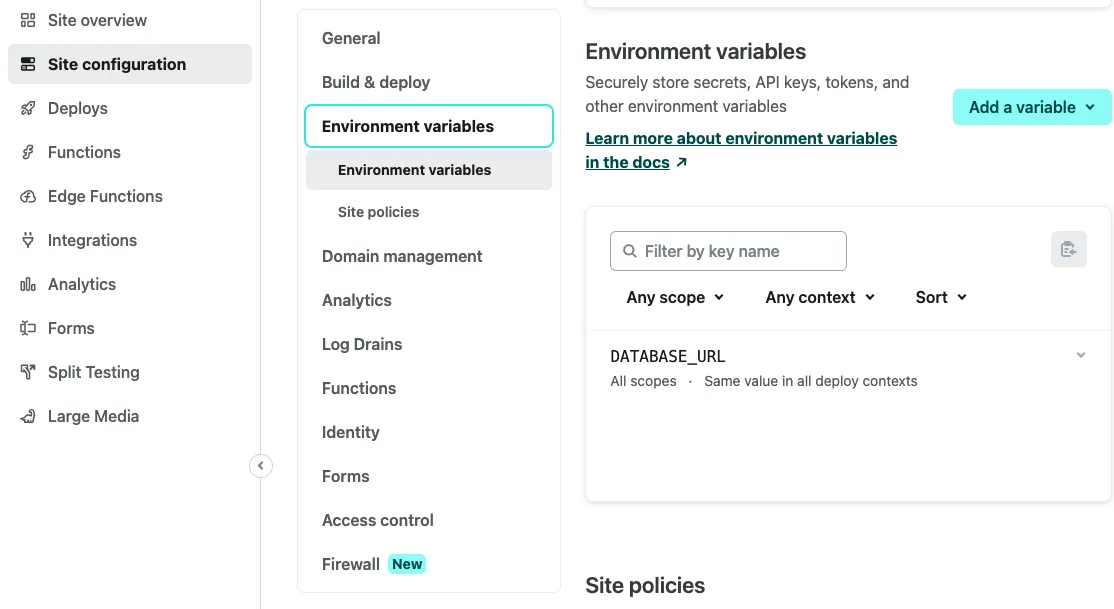Go to Site policies subsection
This screenshot has width=1114, height=609.
(378, 212)
